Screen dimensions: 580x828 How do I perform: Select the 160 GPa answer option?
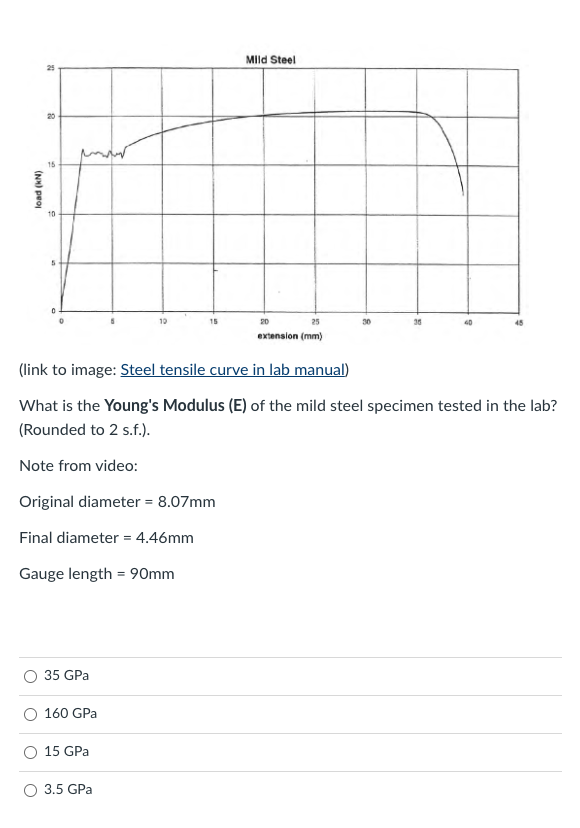[70, 714]
